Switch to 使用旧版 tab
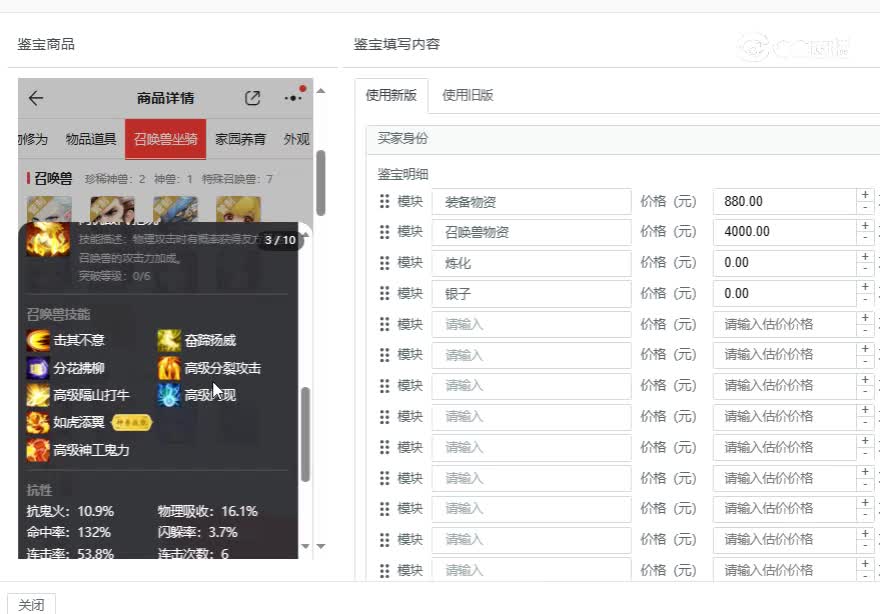The height and width of the screenshot is (614, 880). (468, 95)
